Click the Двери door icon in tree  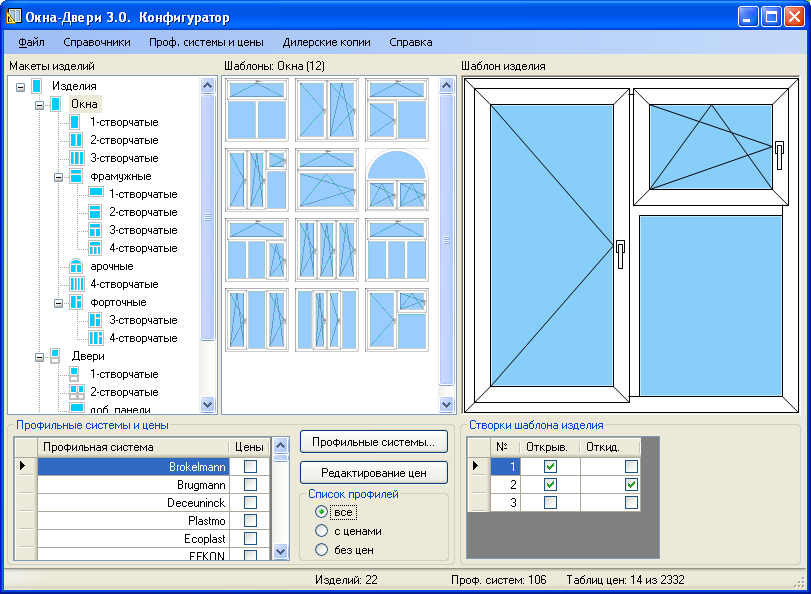point(56,356)
